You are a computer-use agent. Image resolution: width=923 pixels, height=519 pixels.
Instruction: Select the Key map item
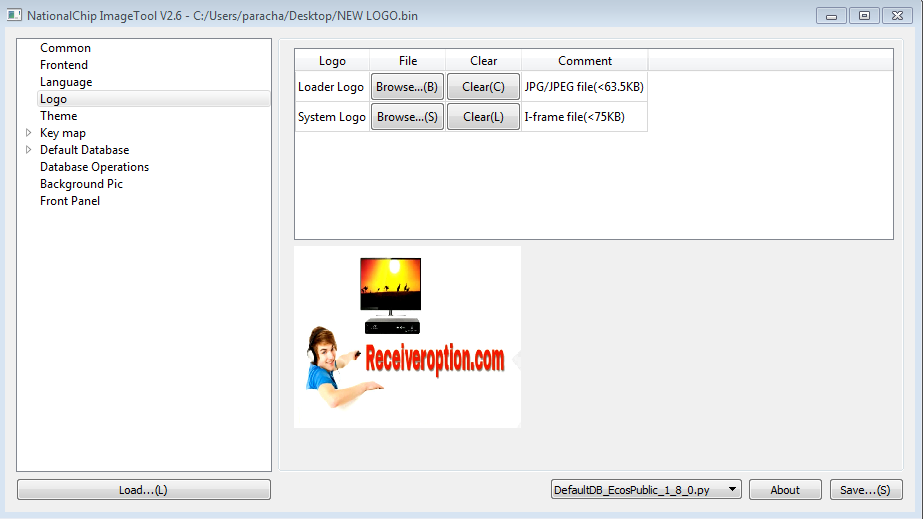(62, 133)
